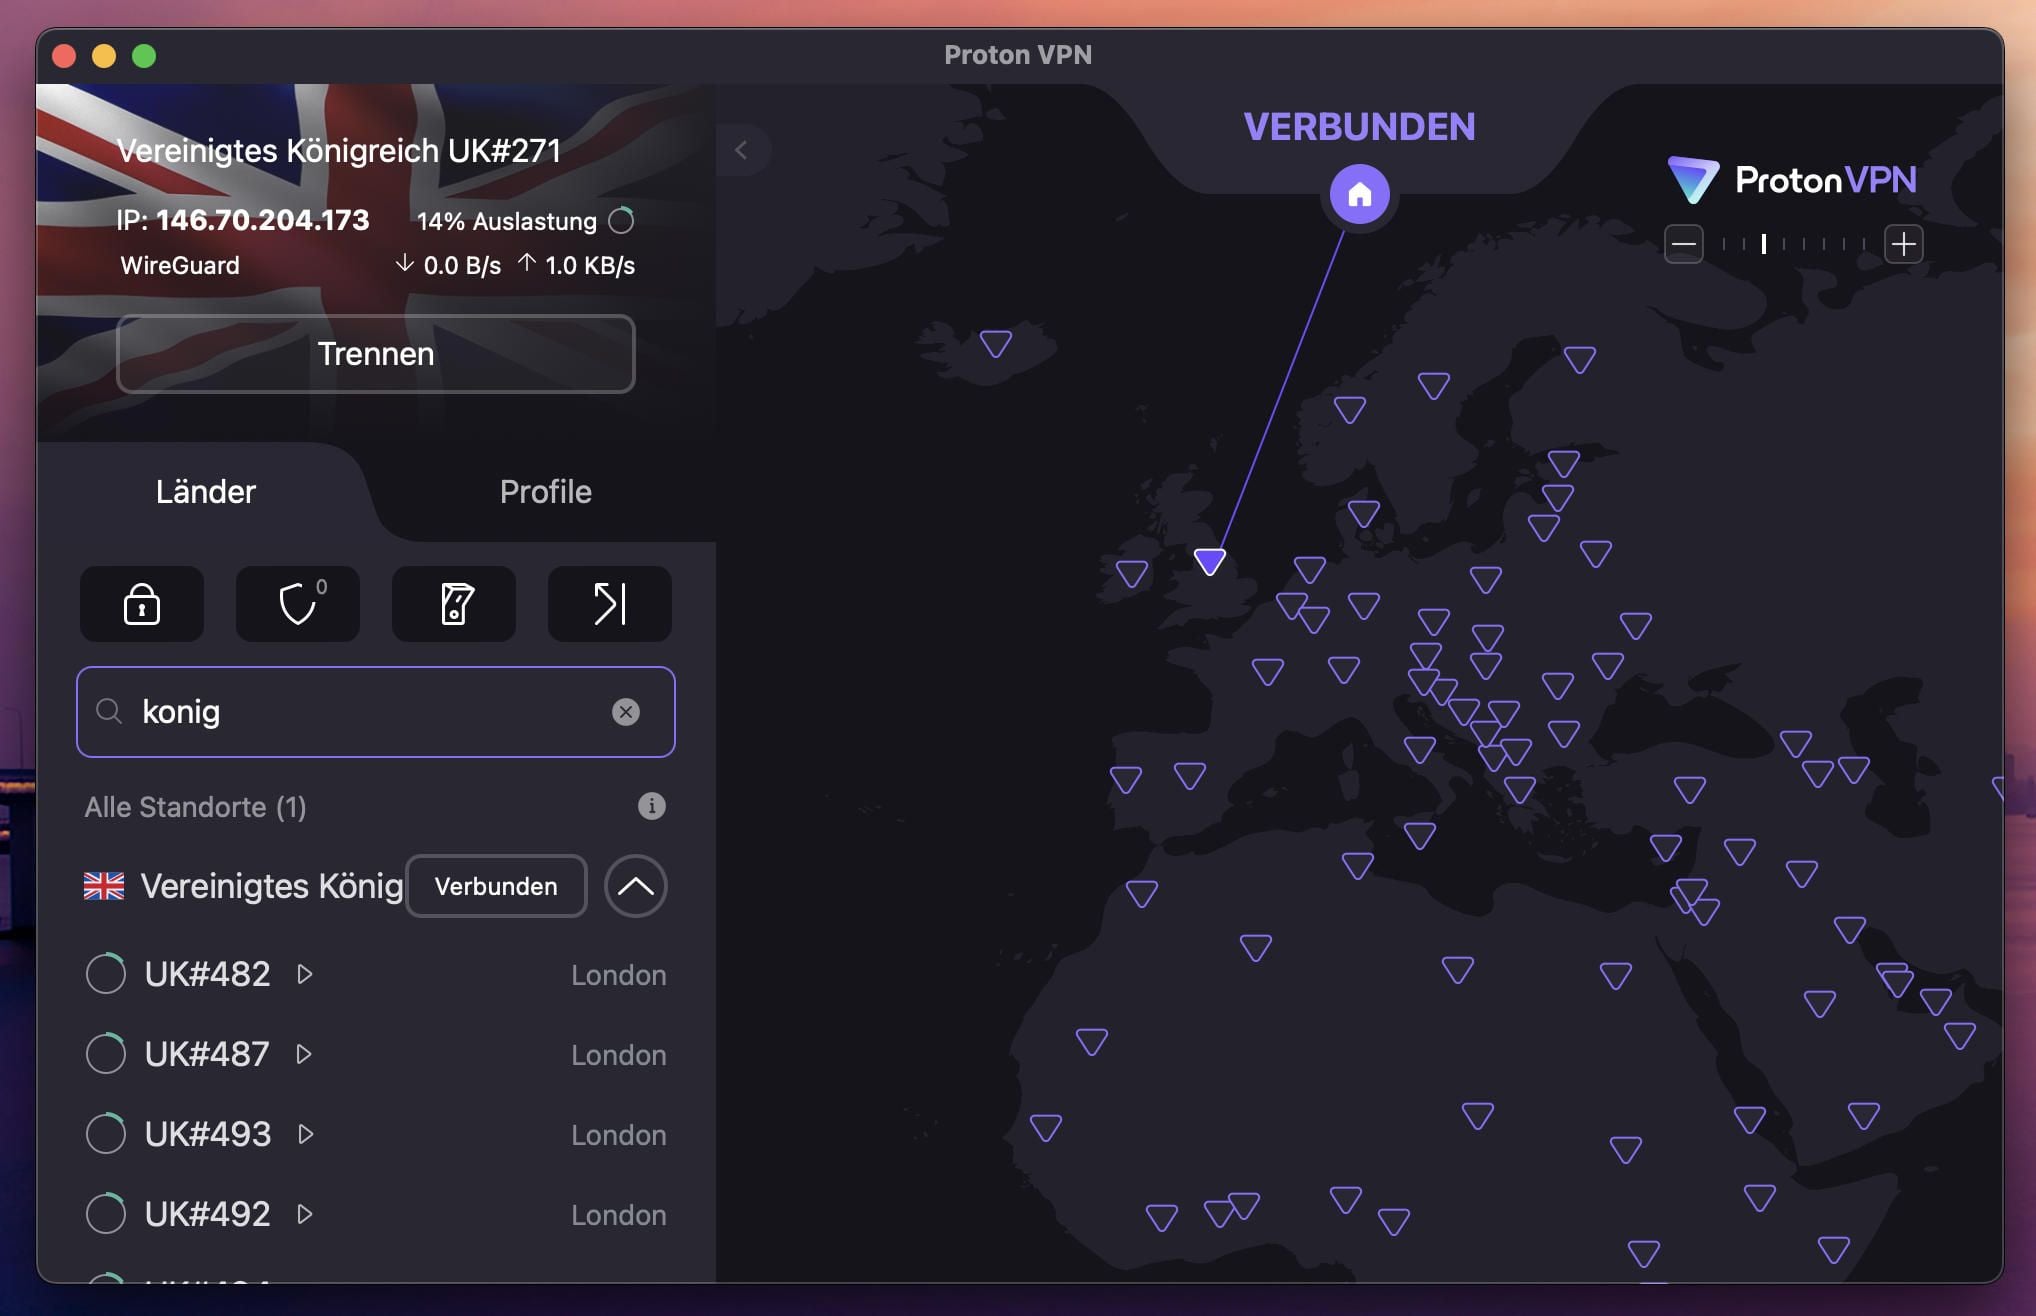The image size is (2036, 1316).
Task: Open the Alle Standorte info icon
Action: click(652, 806)
